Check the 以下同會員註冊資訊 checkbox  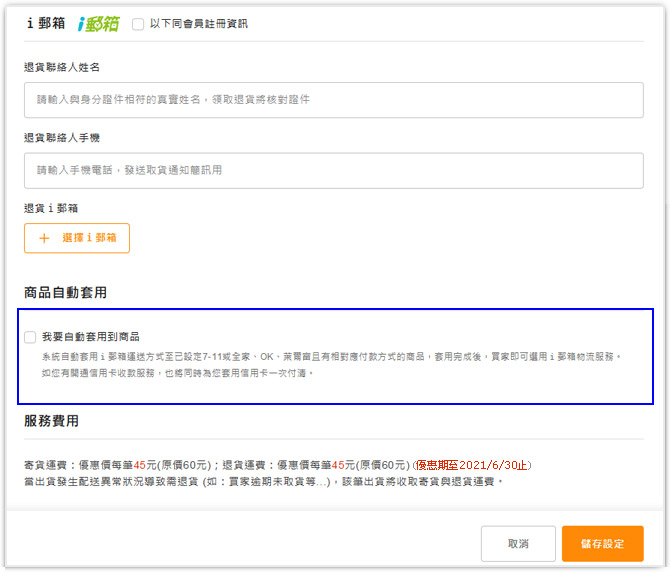[x=138, y=24]
